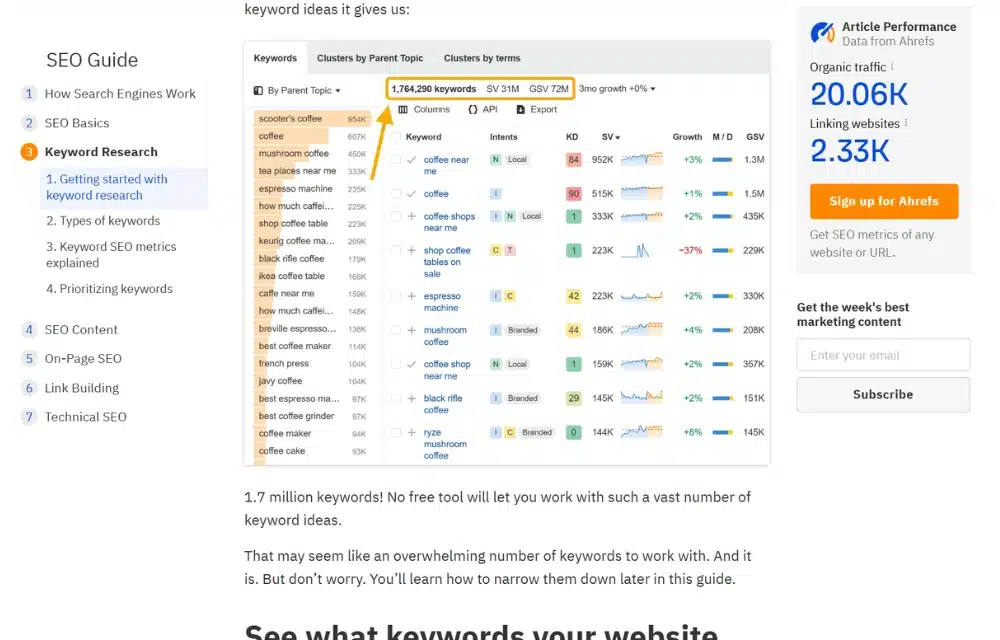Image resolution: width=1000 pixels, height=640 pixels.
Task: Tick the checkbox for mushroom coffee row
Action: coord(396,330)
